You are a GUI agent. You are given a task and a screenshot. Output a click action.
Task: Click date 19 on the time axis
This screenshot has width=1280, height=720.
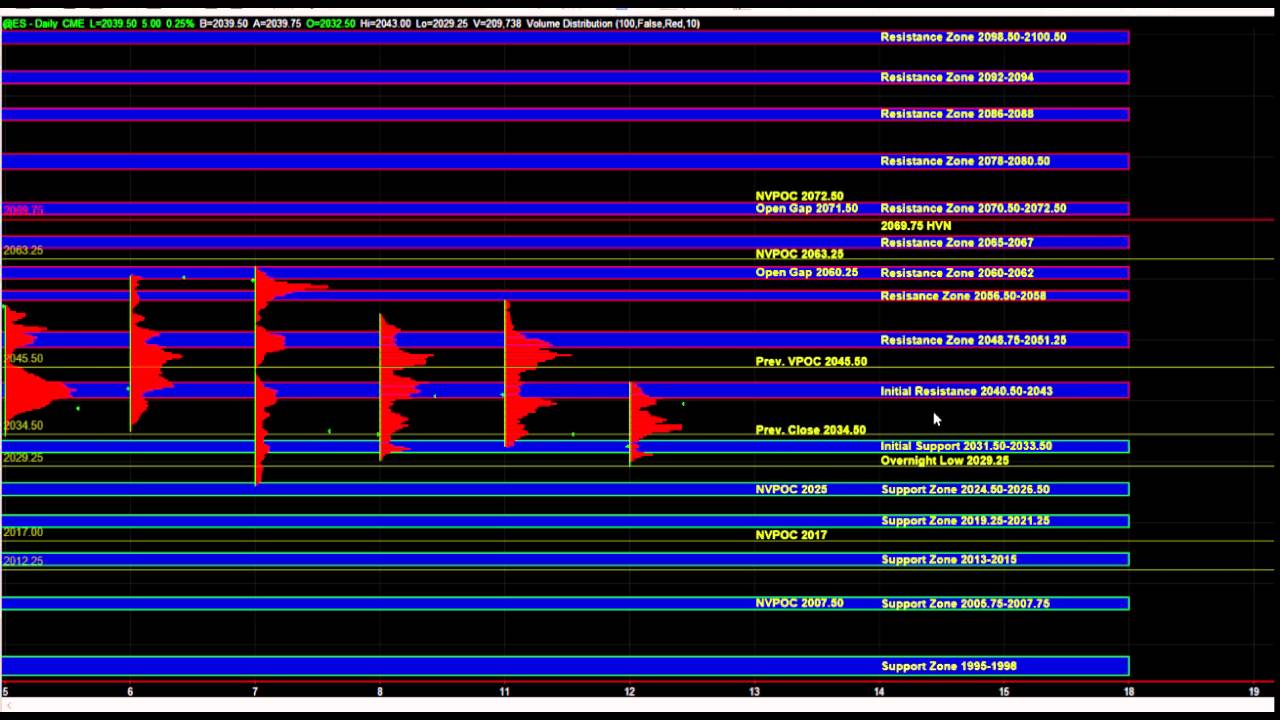pyautogui.click(x=1254, y=692)
